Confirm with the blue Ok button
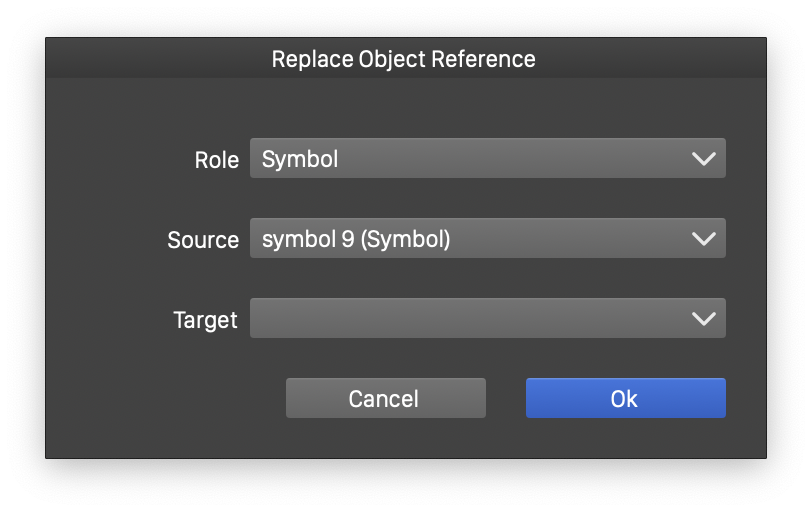The width and height of the screenshot is (812, 512). tap(625, 398)
